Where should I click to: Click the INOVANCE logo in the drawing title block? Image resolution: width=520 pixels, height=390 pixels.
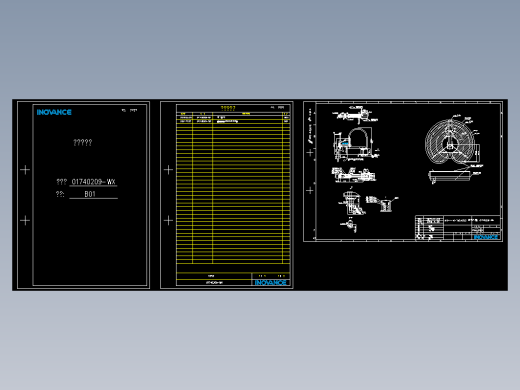click(x=486, y=237)
